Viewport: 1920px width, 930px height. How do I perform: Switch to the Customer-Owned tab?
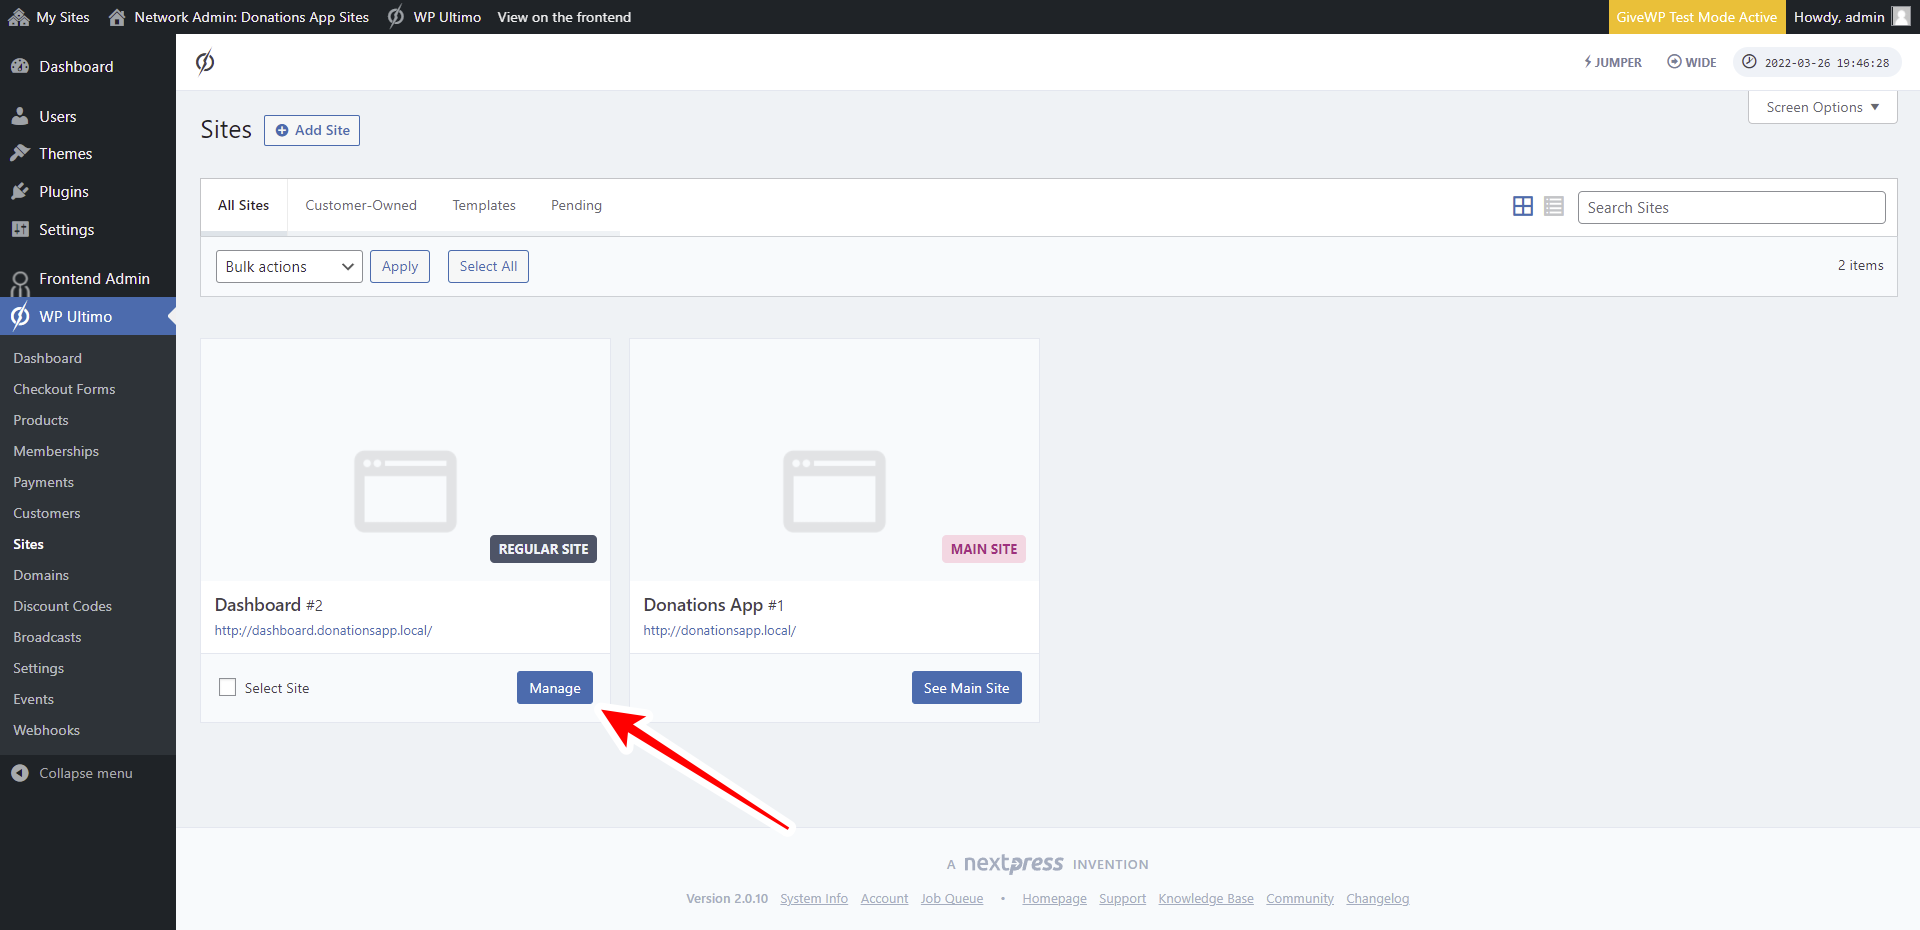pos(361,205)
